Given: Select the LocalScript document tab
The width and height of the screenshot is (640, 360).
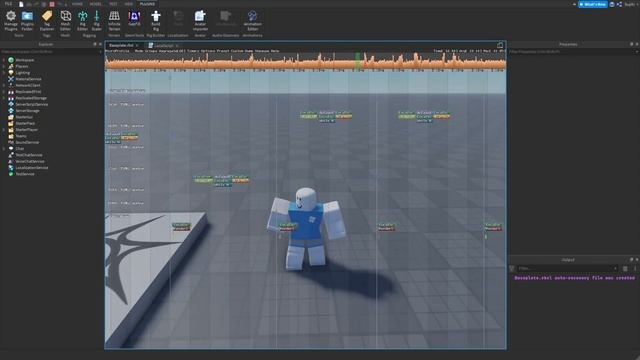Looking at the screenshot, I should [164, 45].
